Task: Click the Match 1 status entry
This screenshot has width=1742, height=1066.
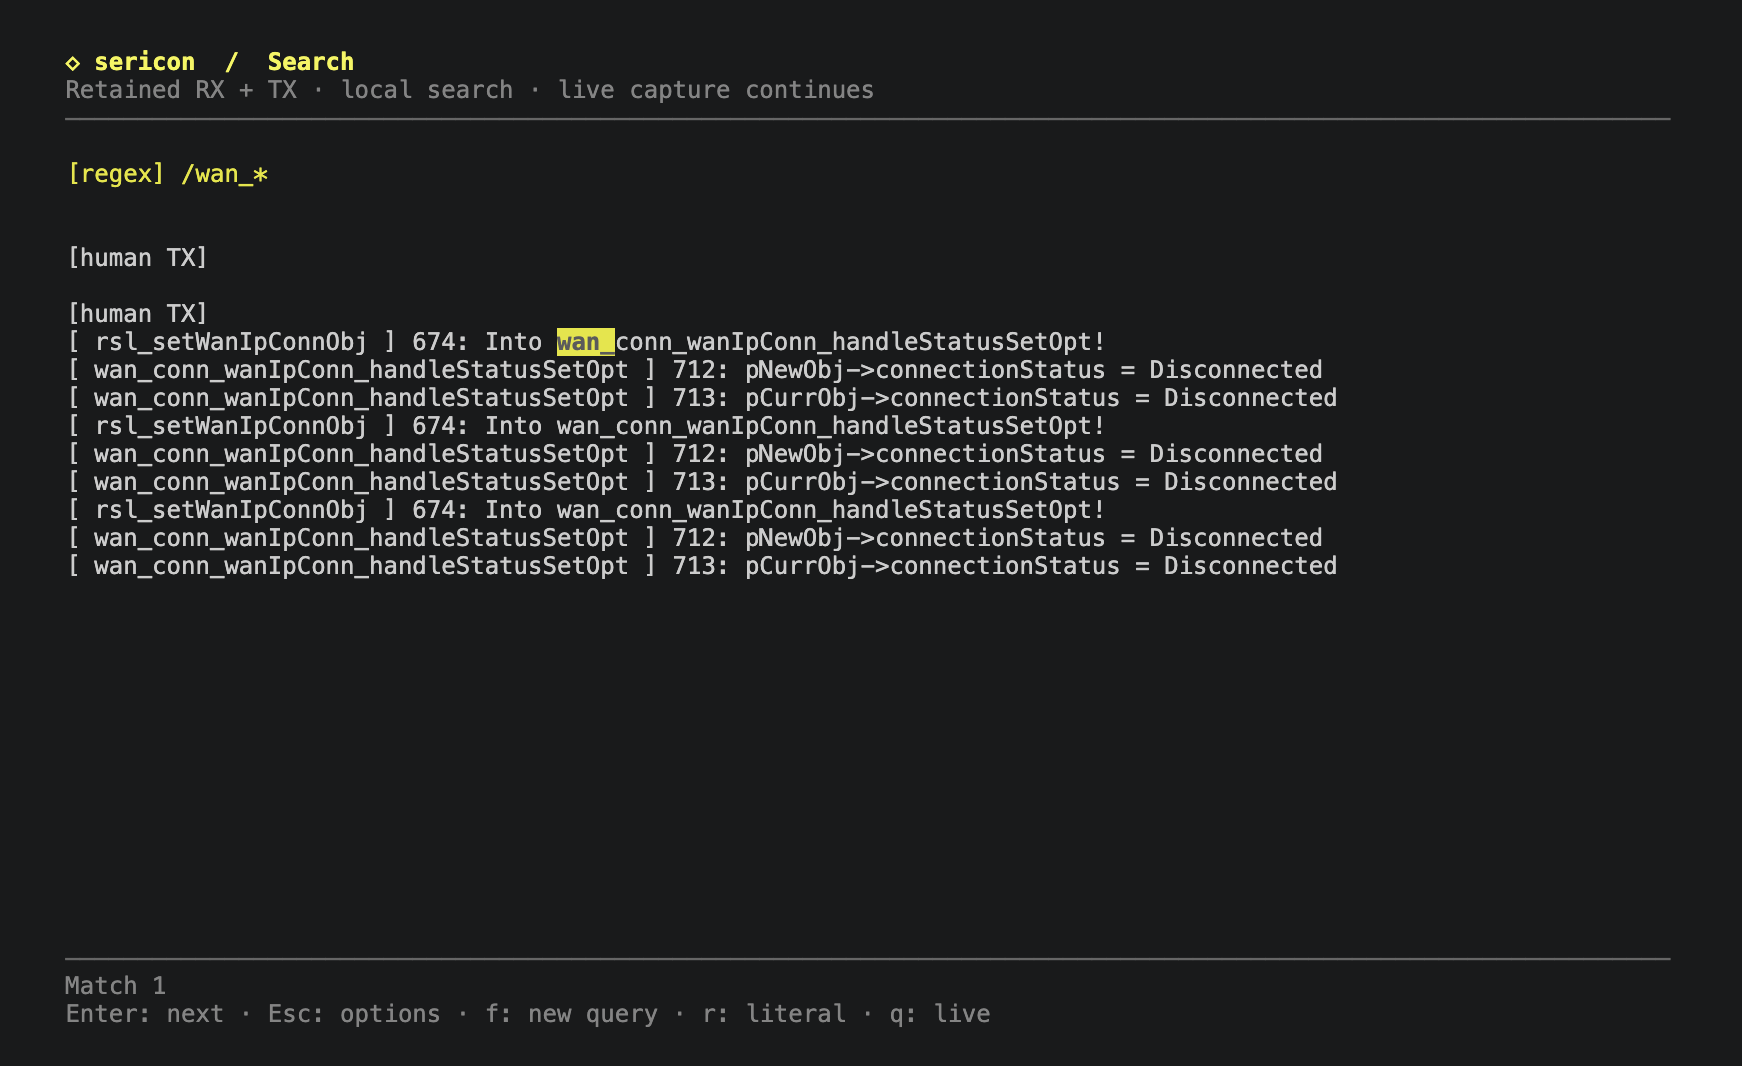Action: click(116, 986)
